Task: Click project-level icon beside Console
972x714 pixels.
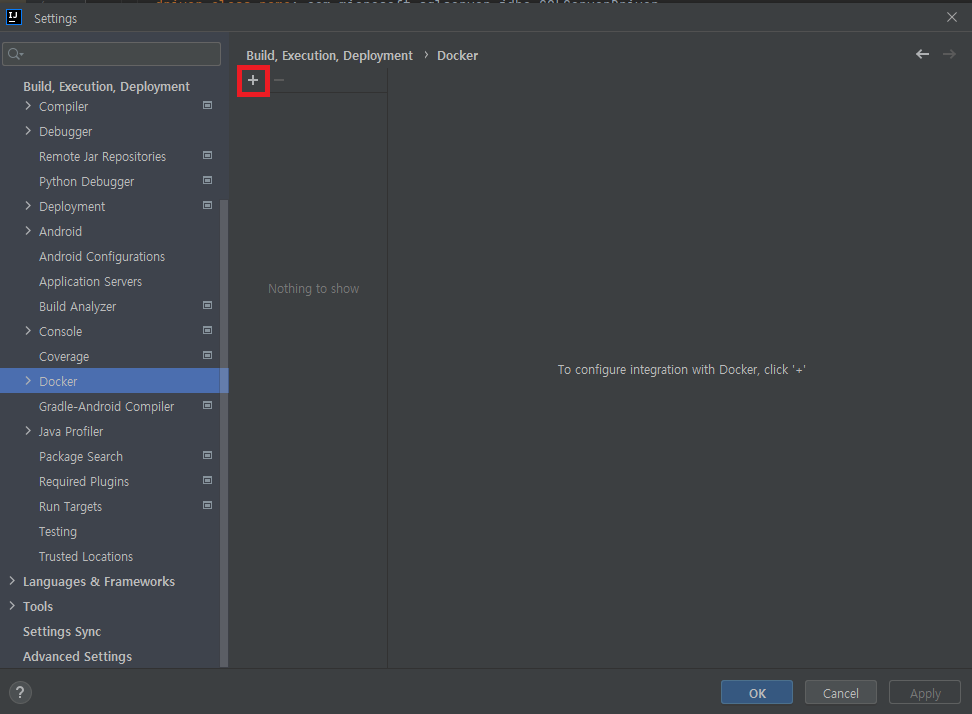Action: (x=208, y=330)
